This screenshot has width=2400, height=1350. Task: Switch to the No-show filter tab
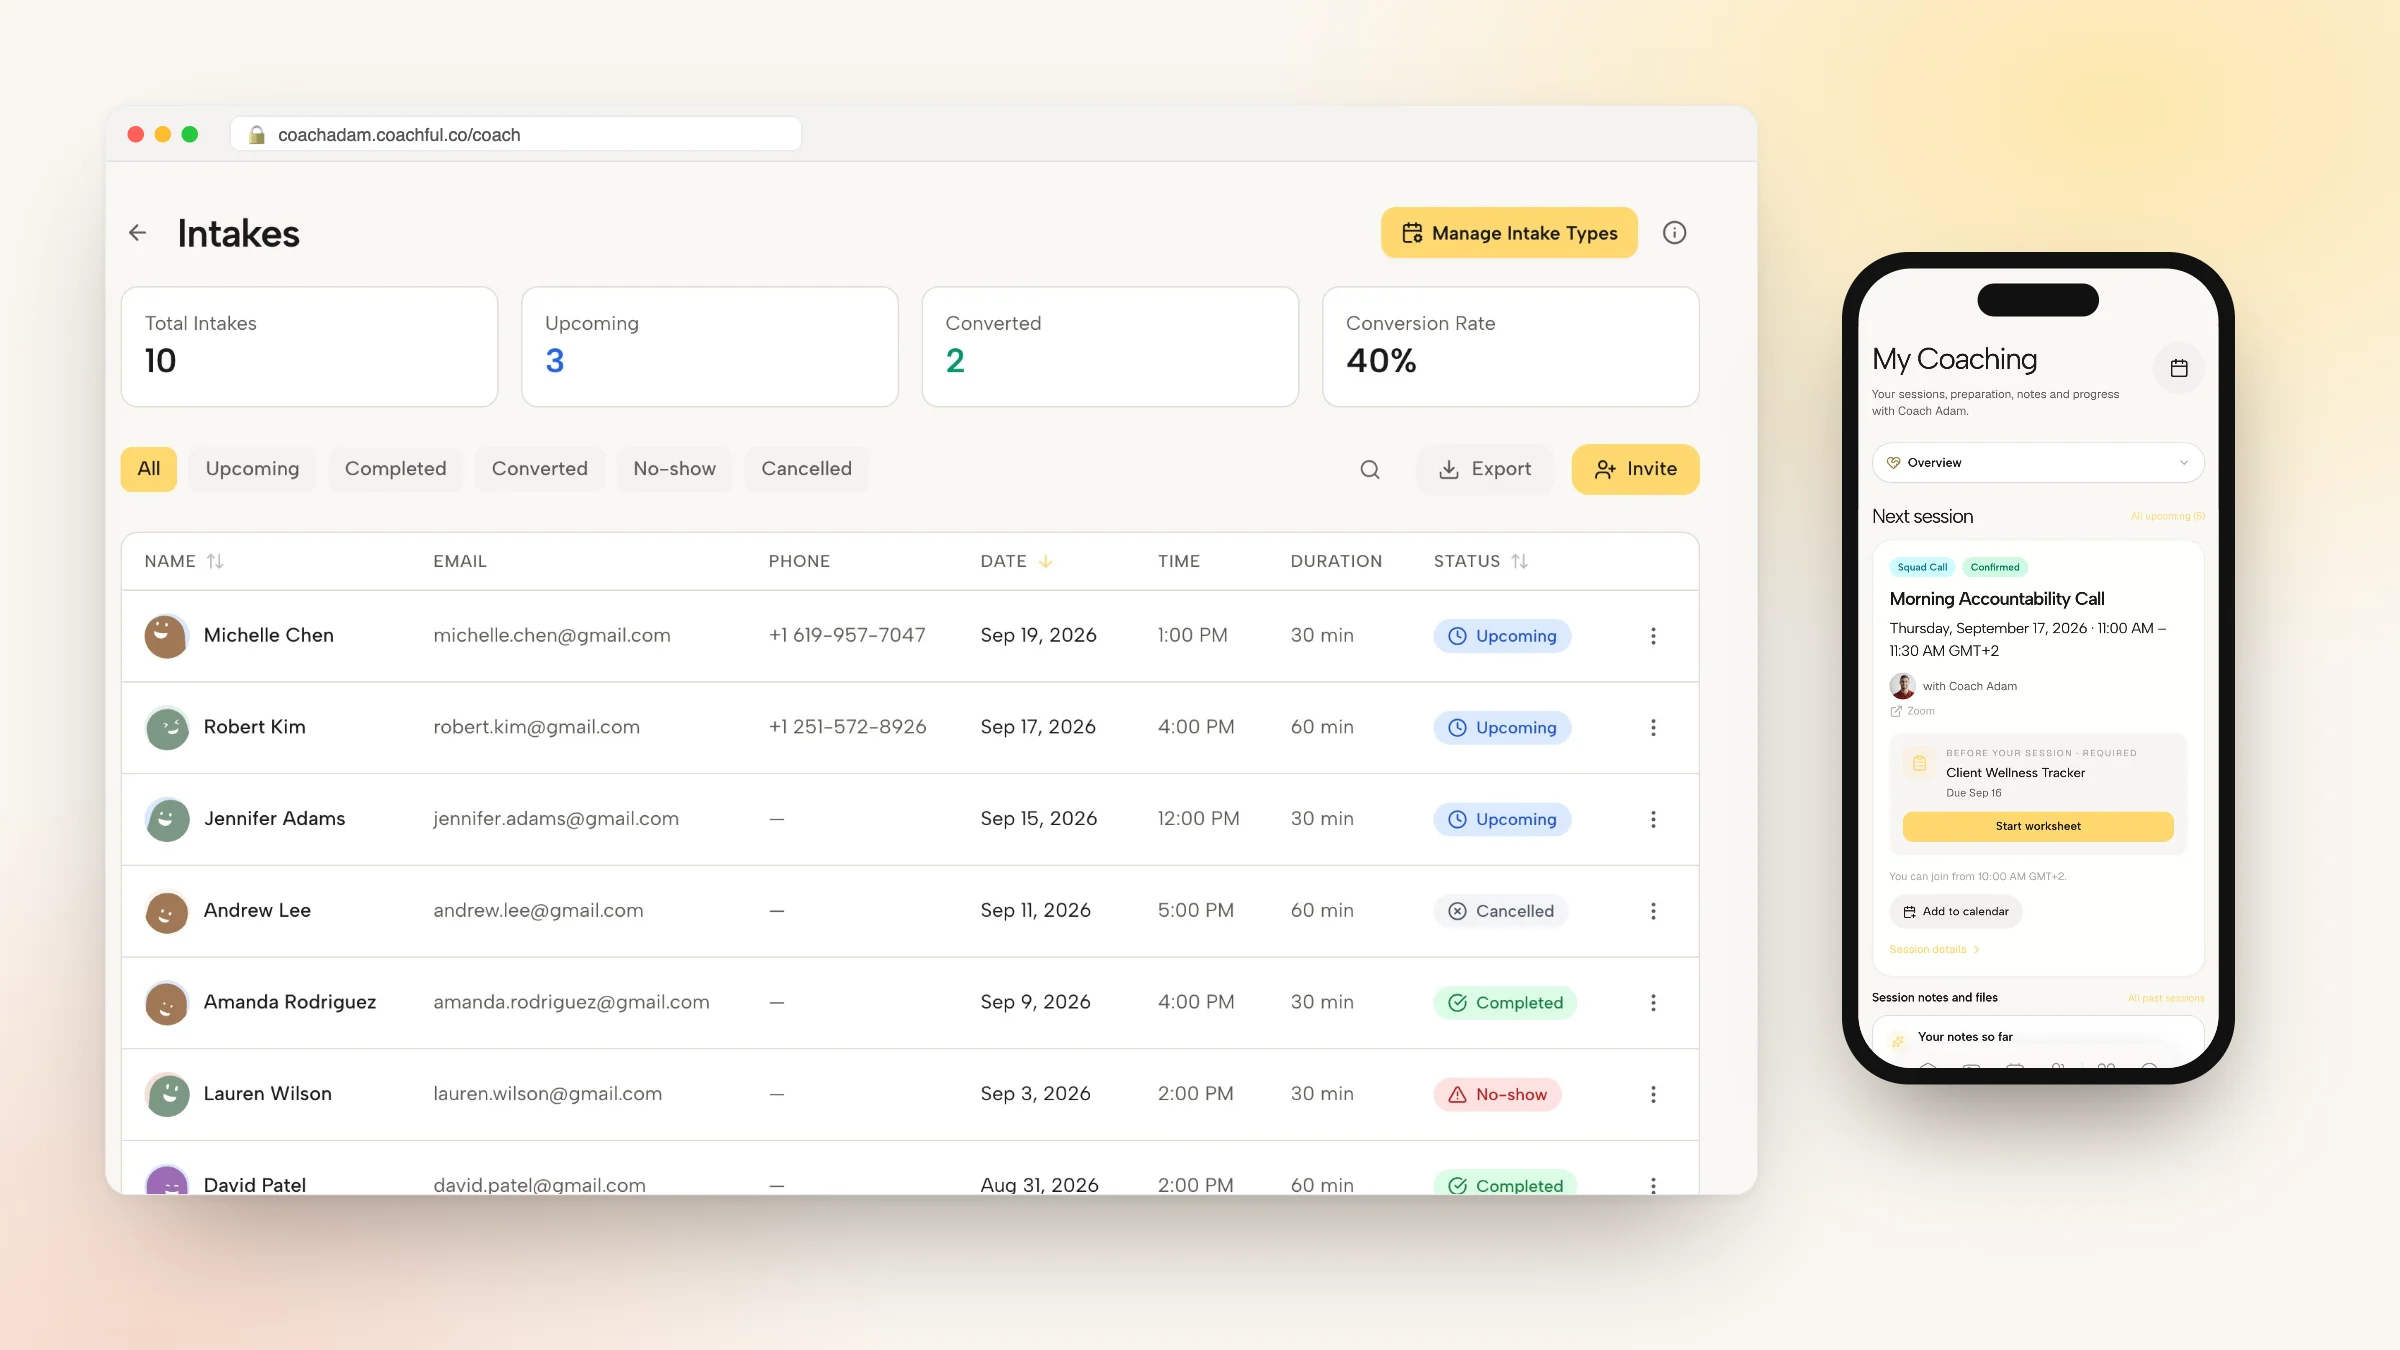click(675, 469)
